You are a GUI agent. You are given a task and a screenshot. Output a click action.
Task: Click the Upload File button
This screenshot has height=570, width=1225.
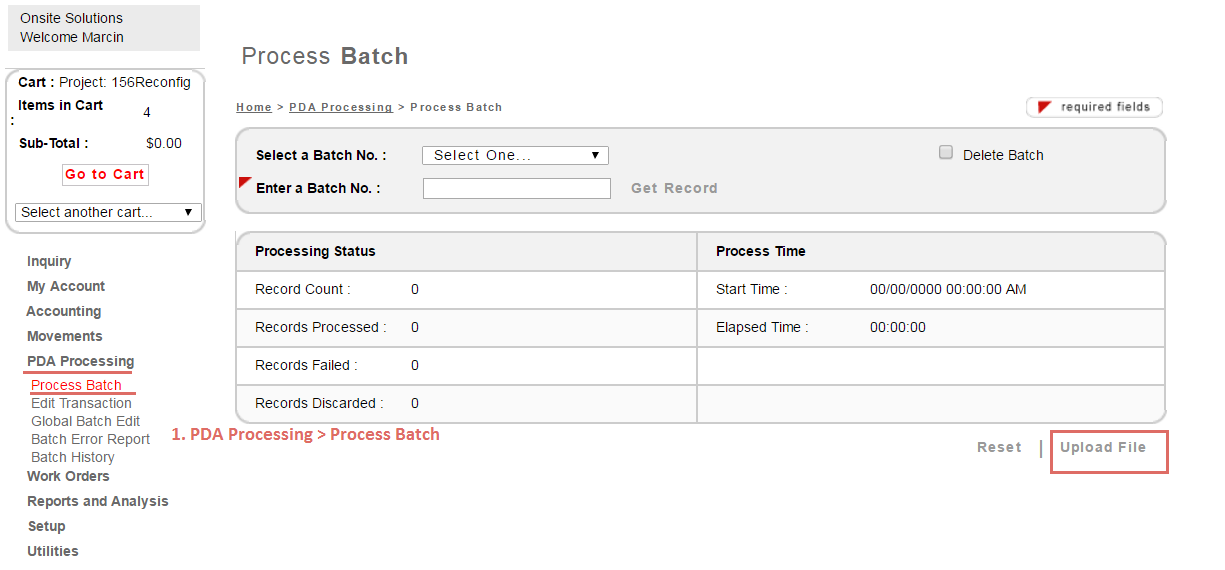click(x=1102, y=447)
